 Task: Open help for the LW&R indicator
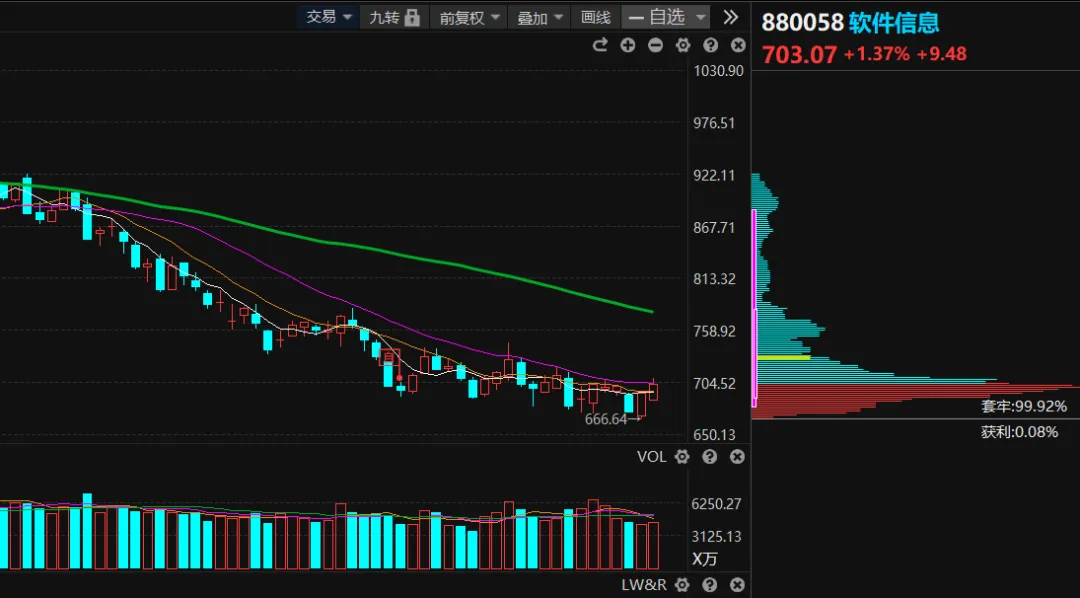710,585
